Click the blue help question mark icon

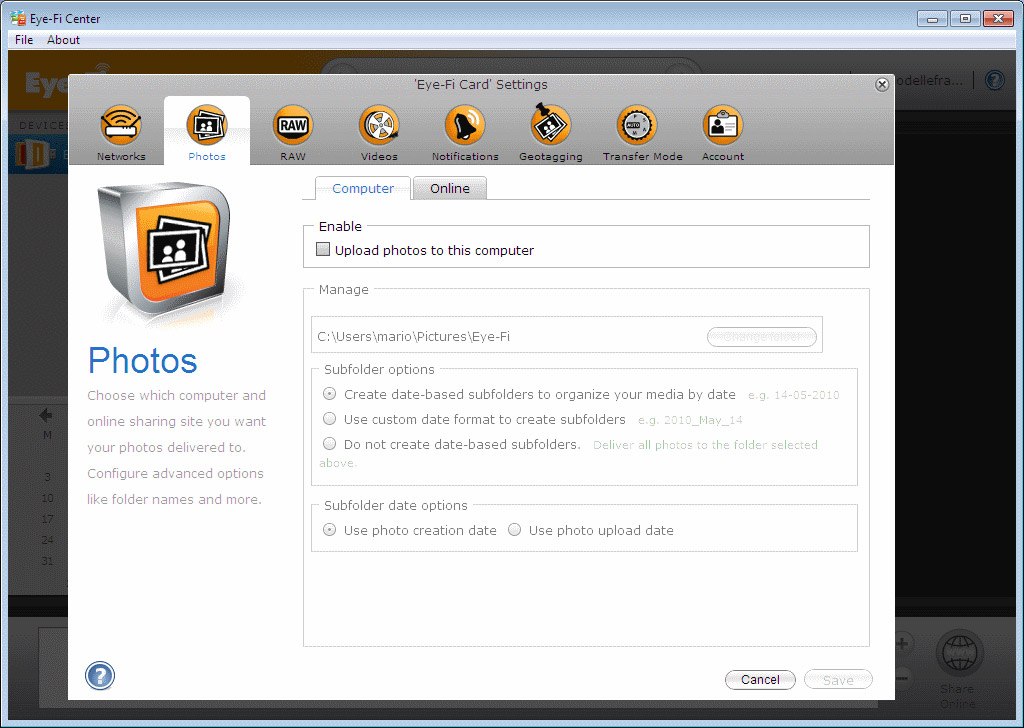click(x=100, y=676)
